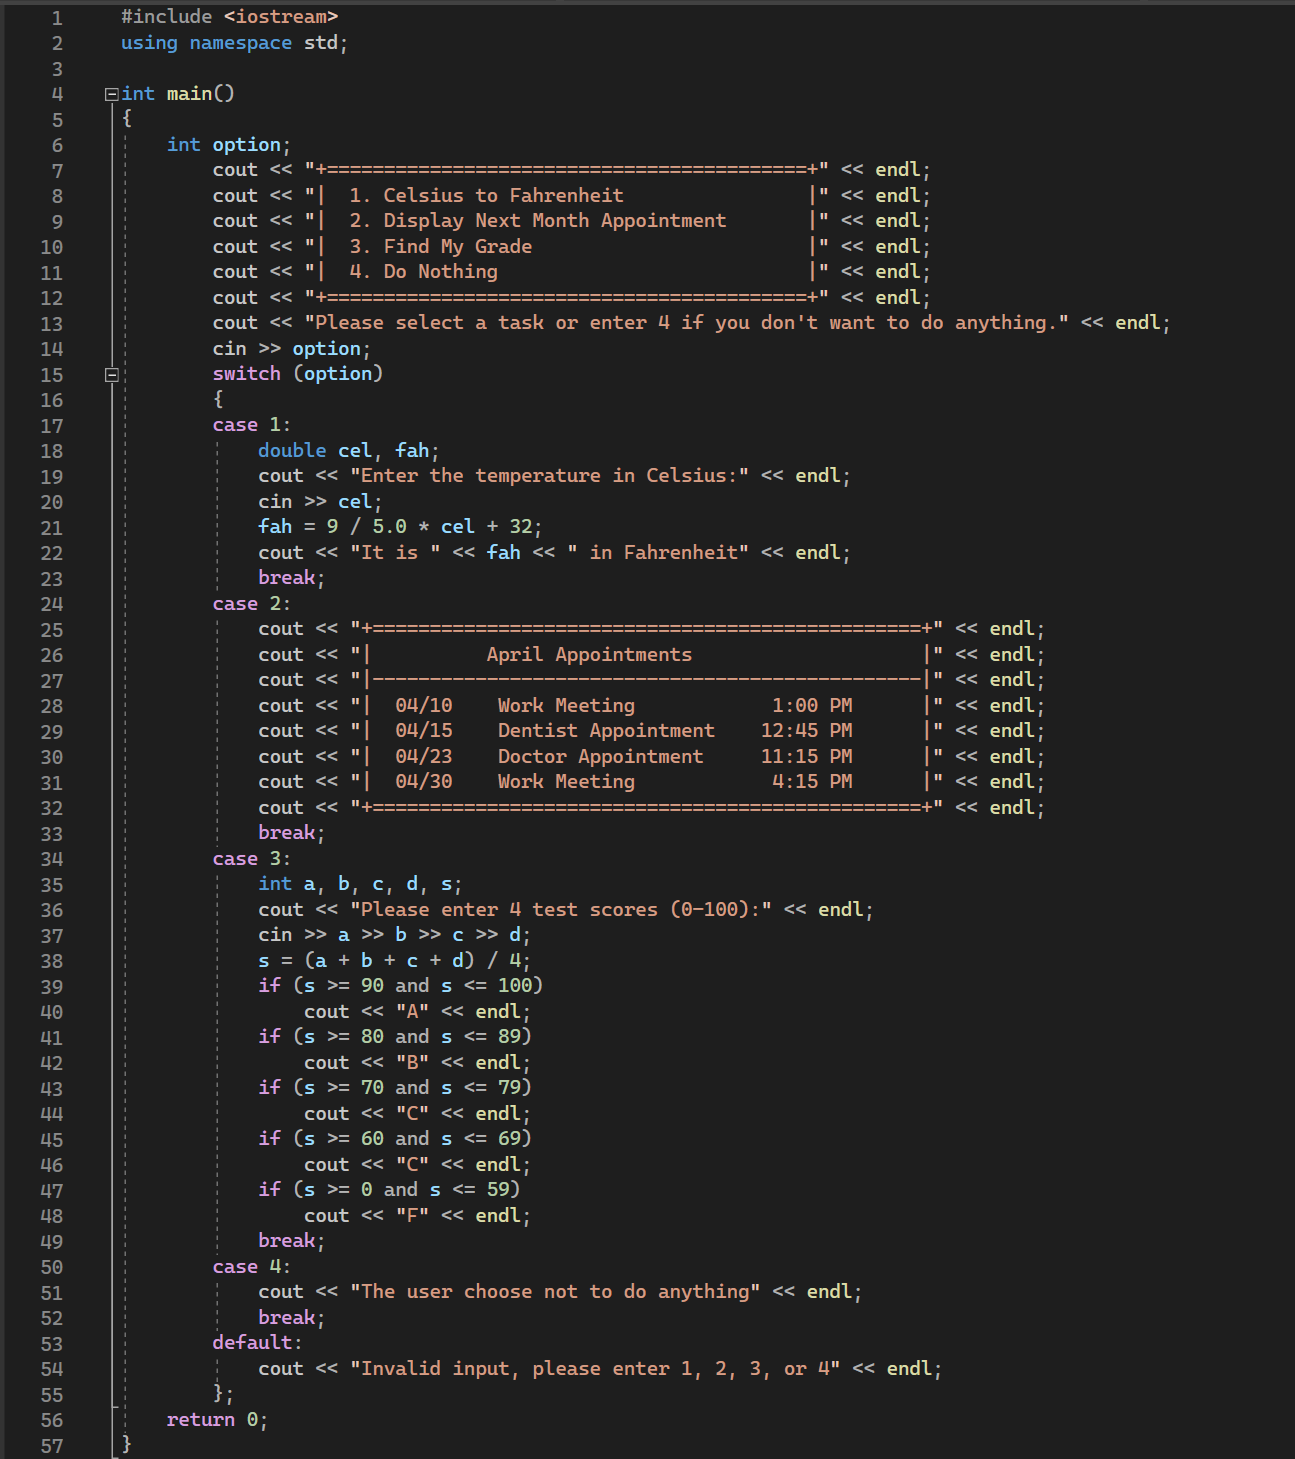Click the 'case 4:' label
The image size is (1295, 1459).
click(251, 1267)
